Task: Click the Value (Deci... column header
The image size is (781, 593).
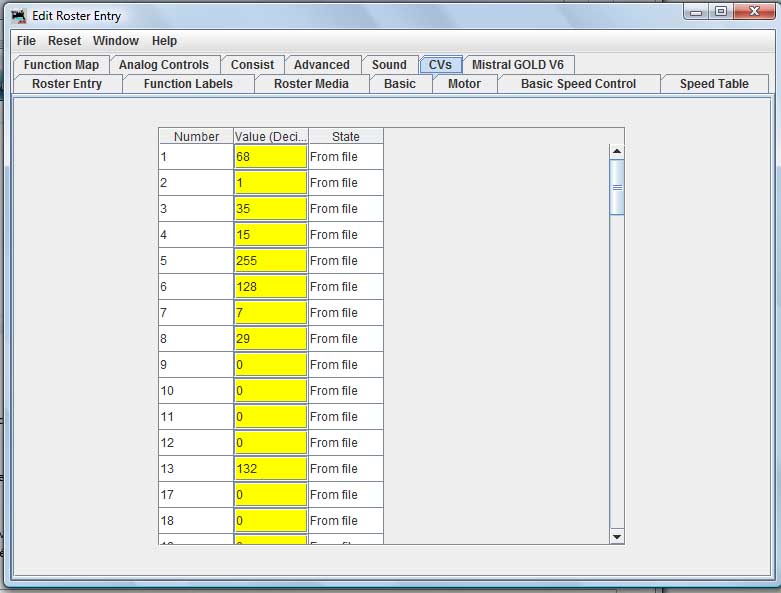Action: (x=271, y=136)
